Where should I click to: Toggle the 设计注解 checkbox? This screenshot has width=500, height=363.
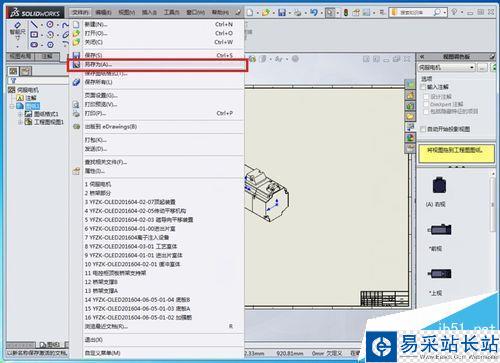click(x=426, y=96)
